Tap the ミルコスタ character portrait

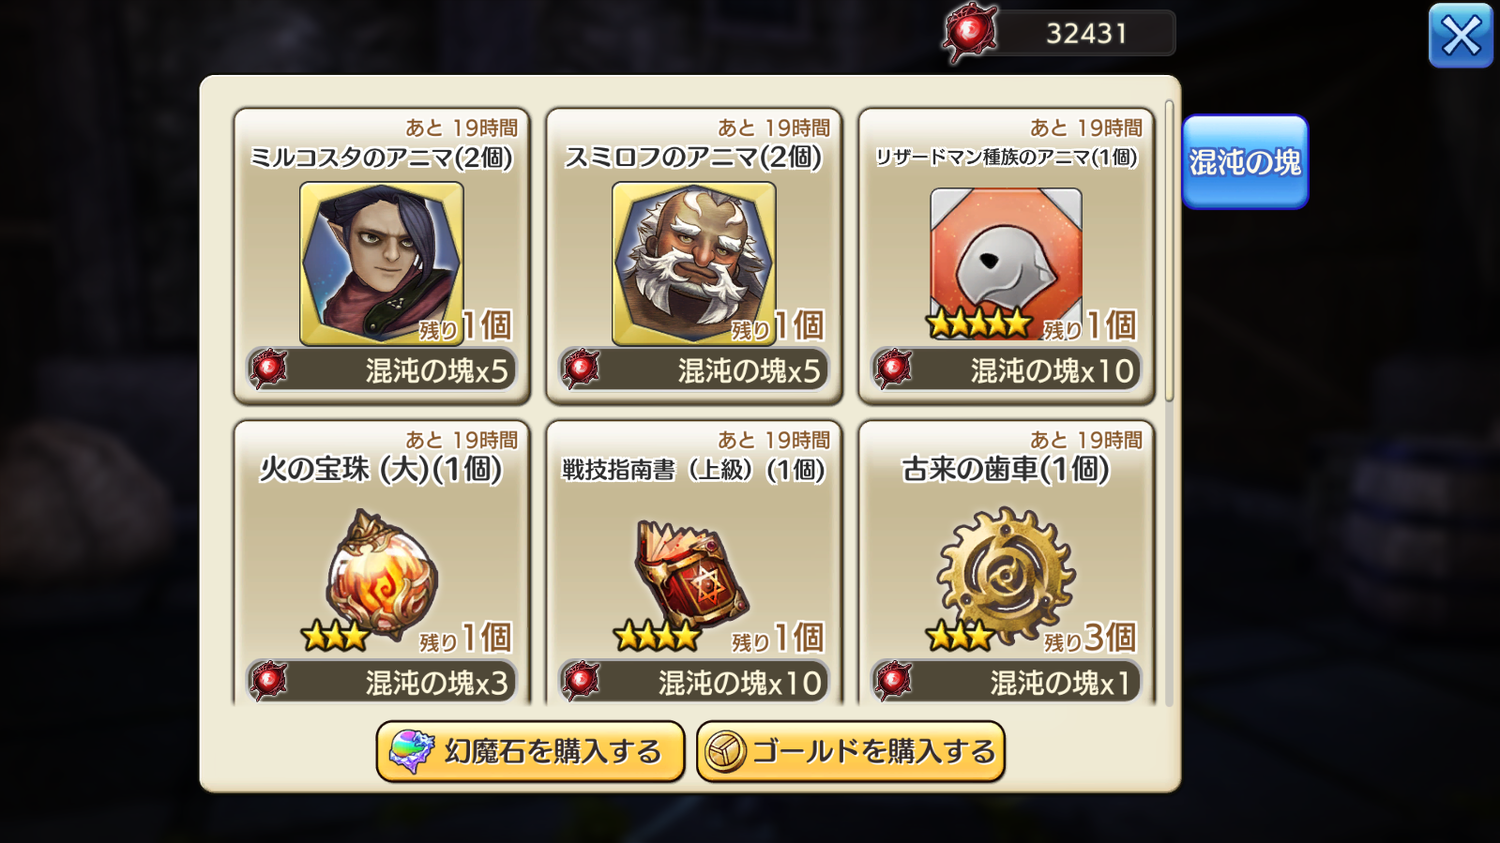click(381, 263)
